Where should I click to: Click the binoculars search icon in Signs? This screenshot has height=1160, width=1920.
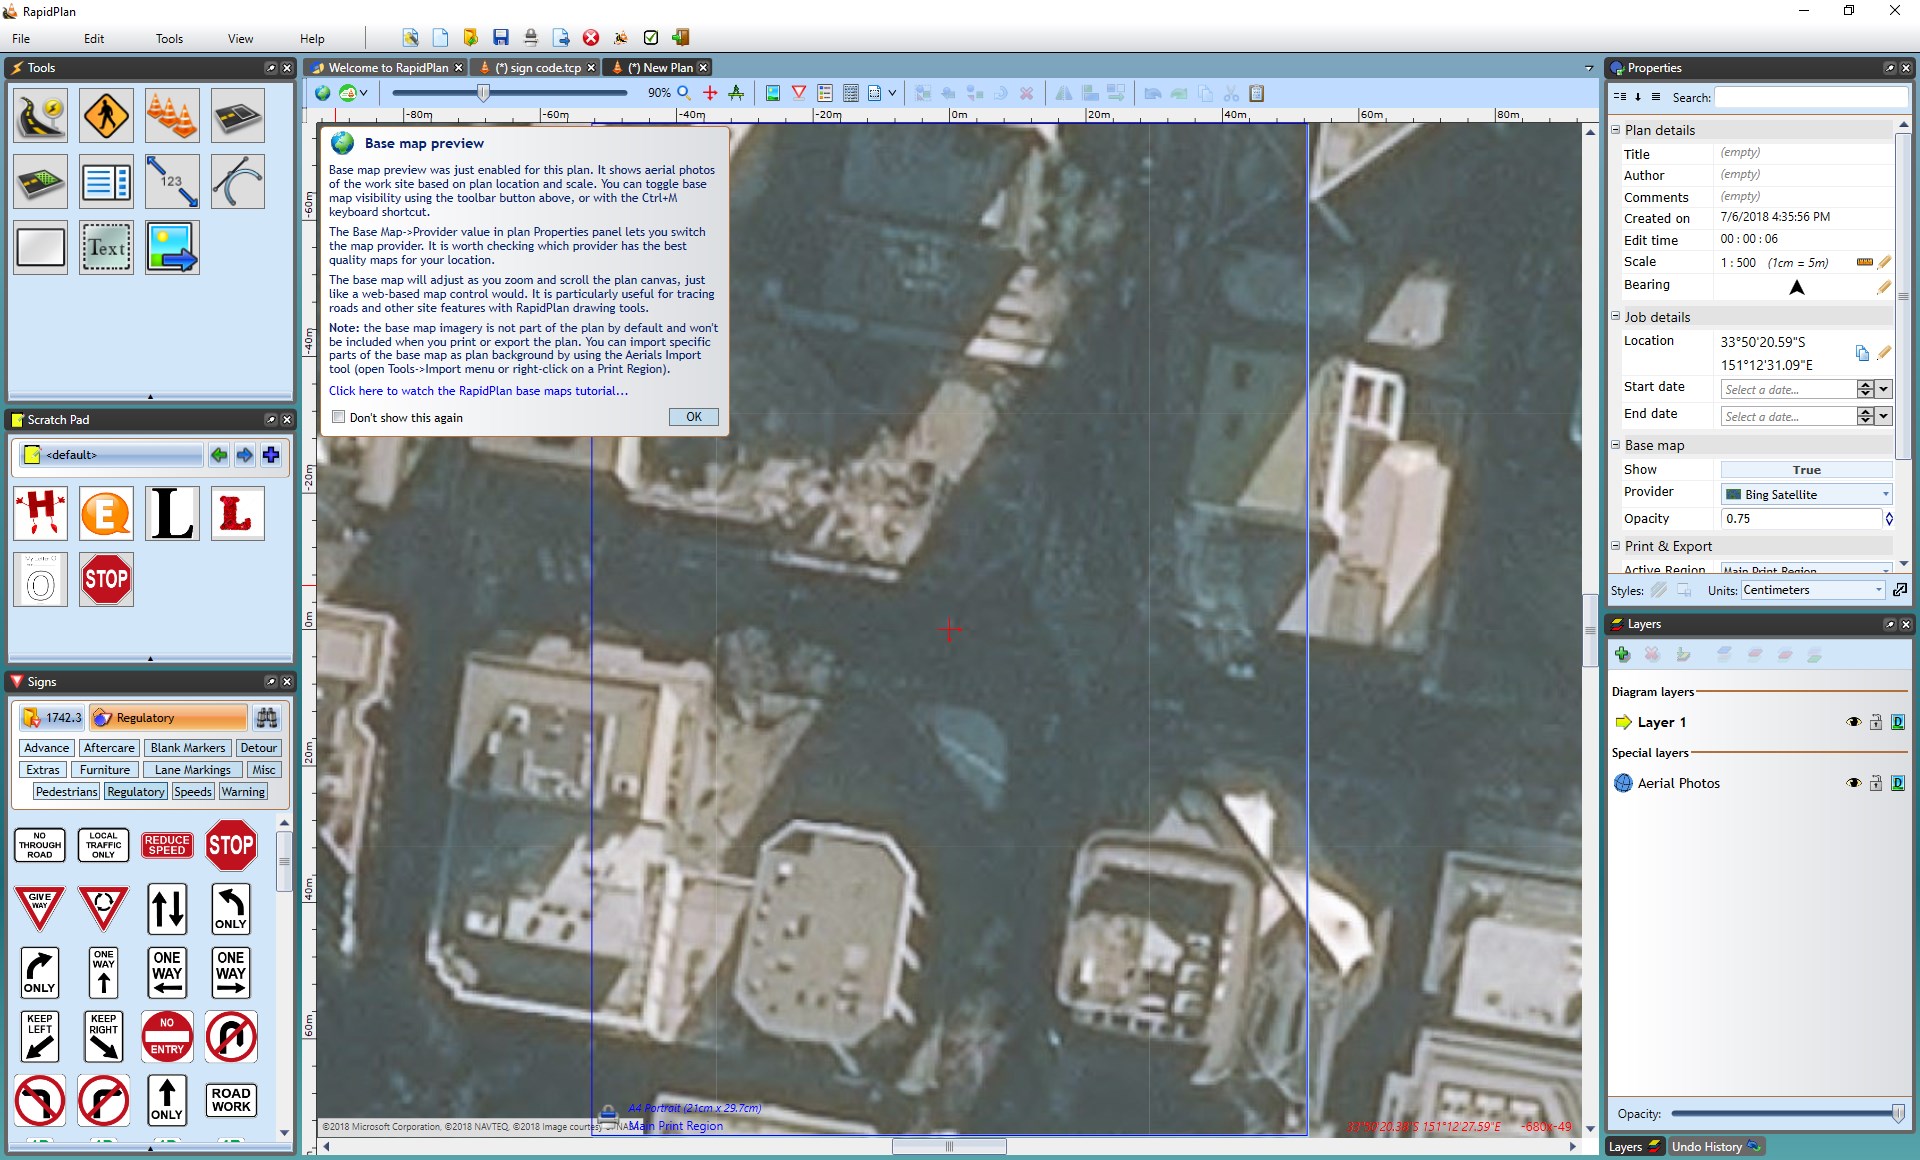(x=266, y=718)
